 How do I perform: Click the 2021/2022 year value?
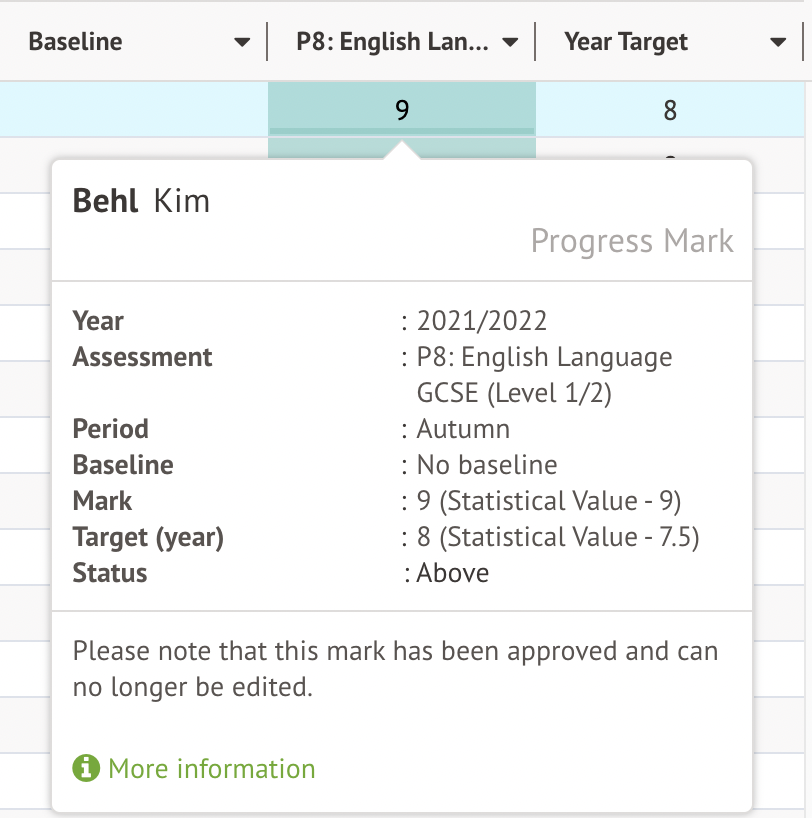coord(482,321)
